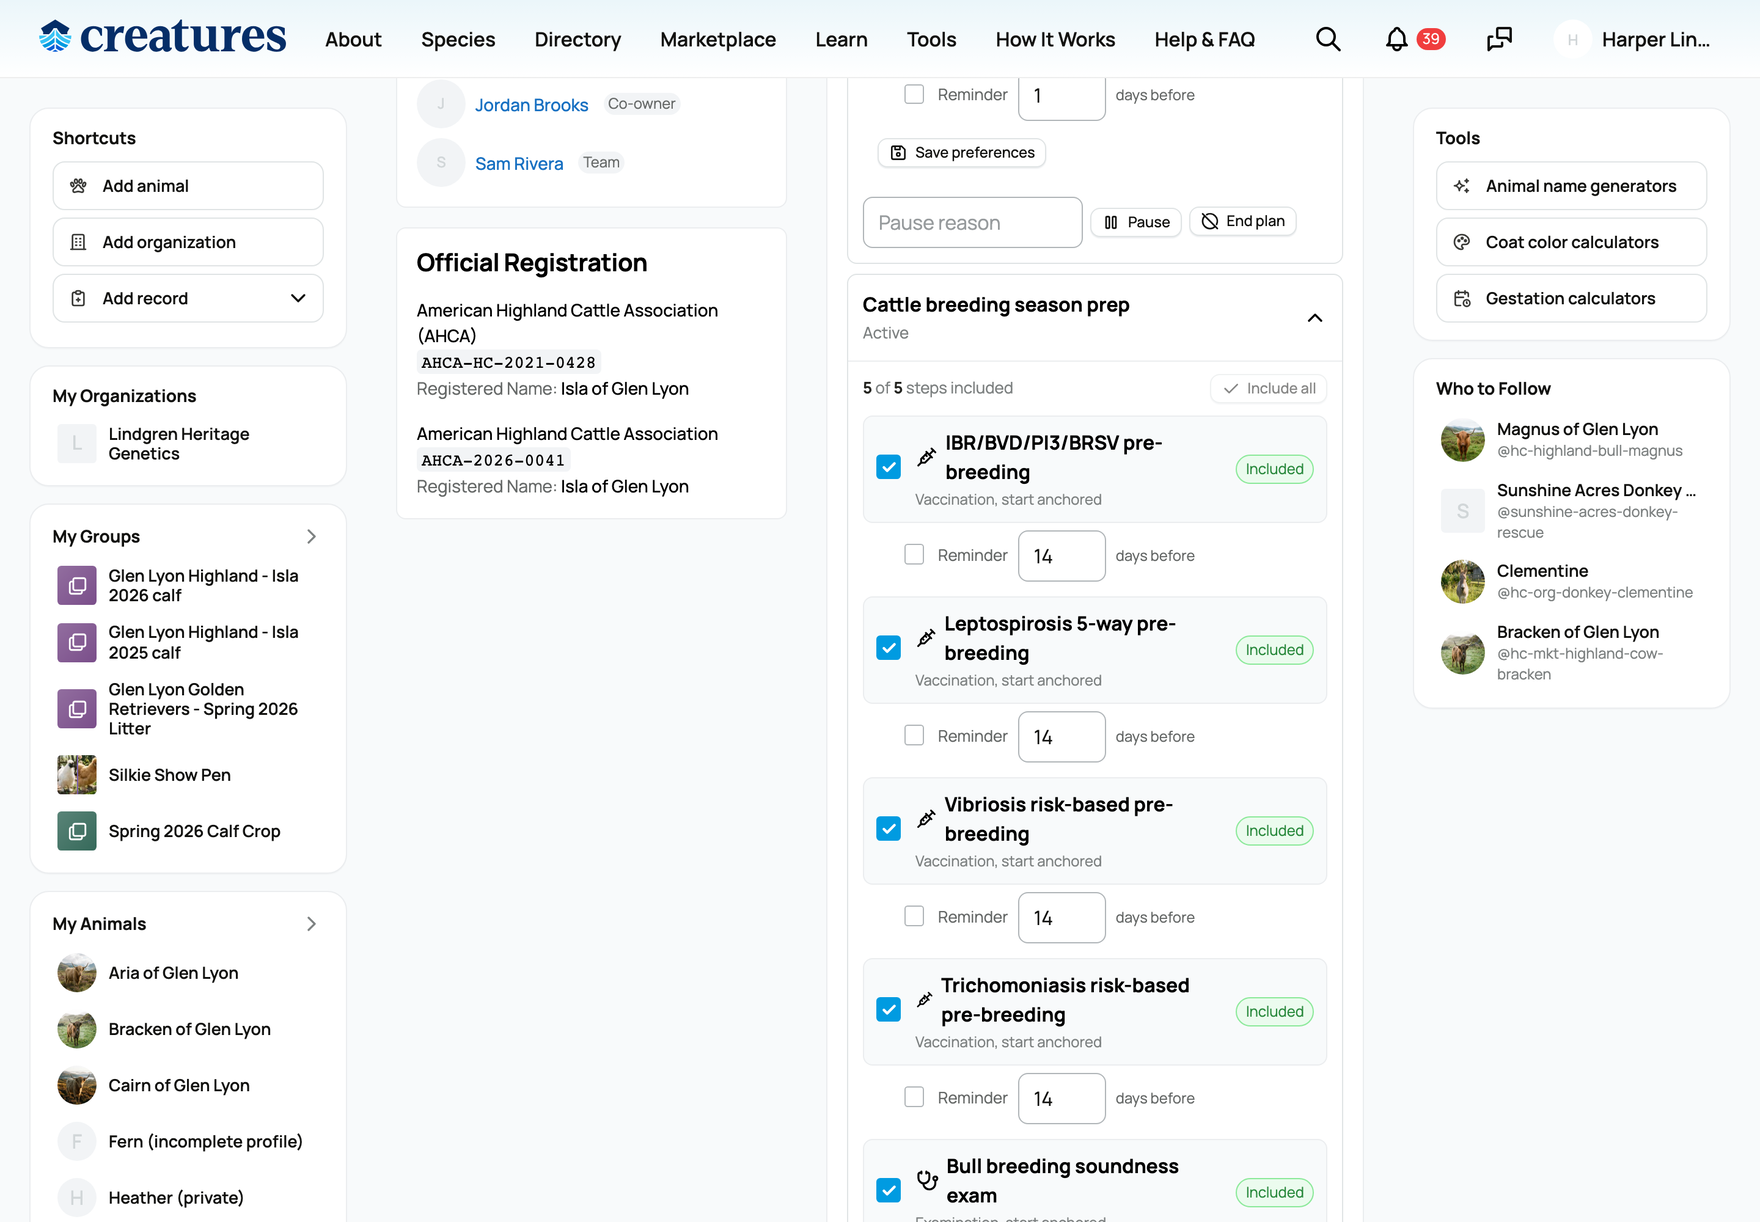Click Magnus of Glen Lyon avatar

point(1463,440)
